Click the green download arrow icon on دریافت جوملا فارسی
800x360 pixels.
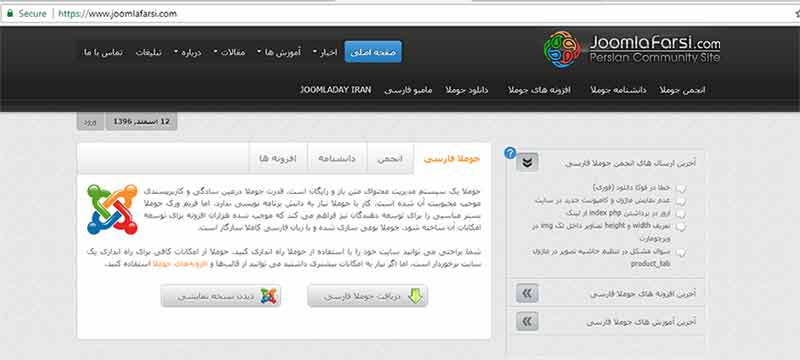pos(416,296)
